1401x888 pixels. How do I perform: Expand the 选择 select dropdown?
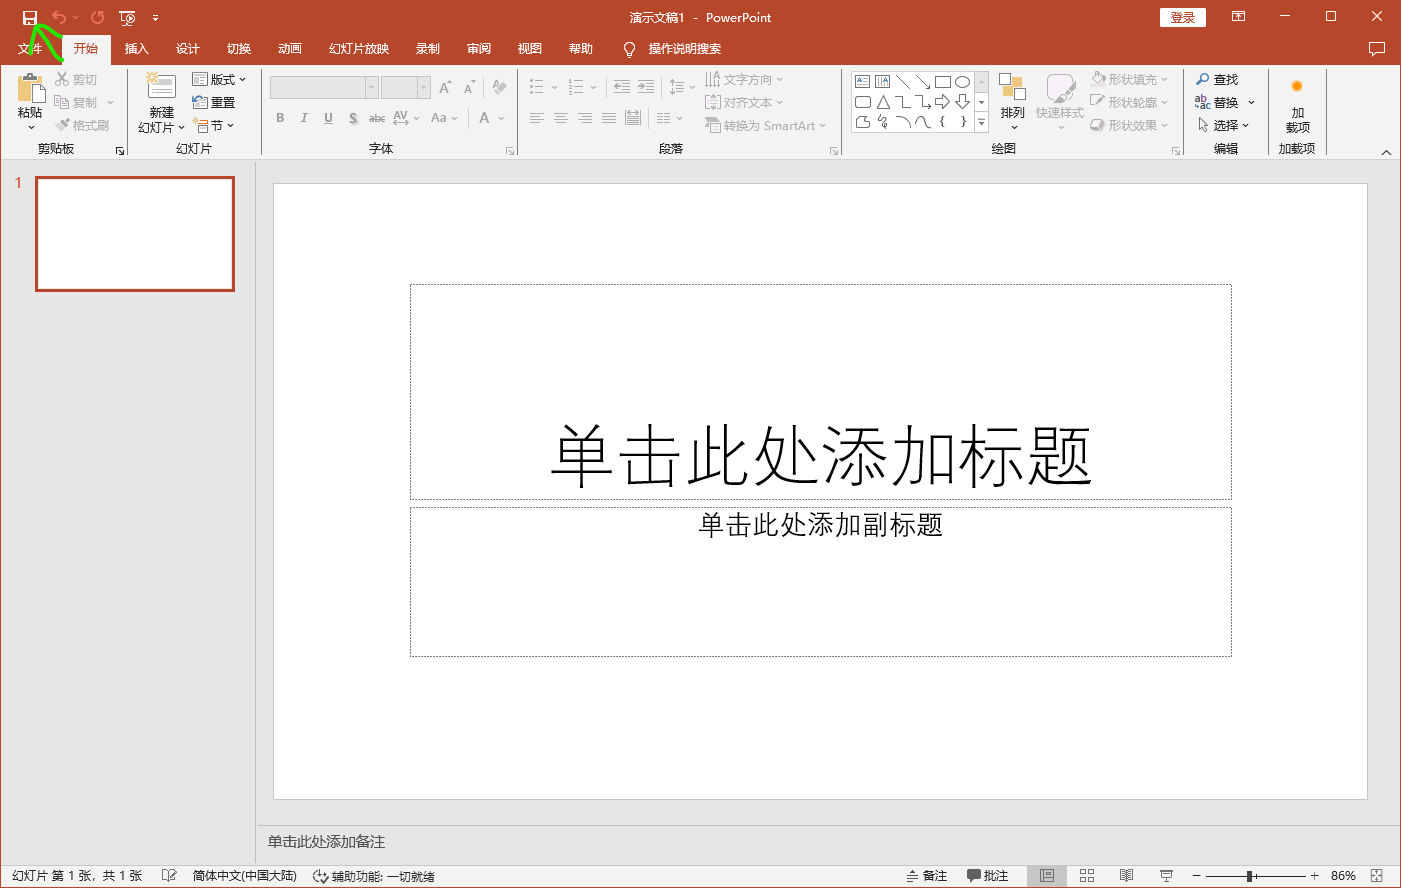[x=1225, y=126]
